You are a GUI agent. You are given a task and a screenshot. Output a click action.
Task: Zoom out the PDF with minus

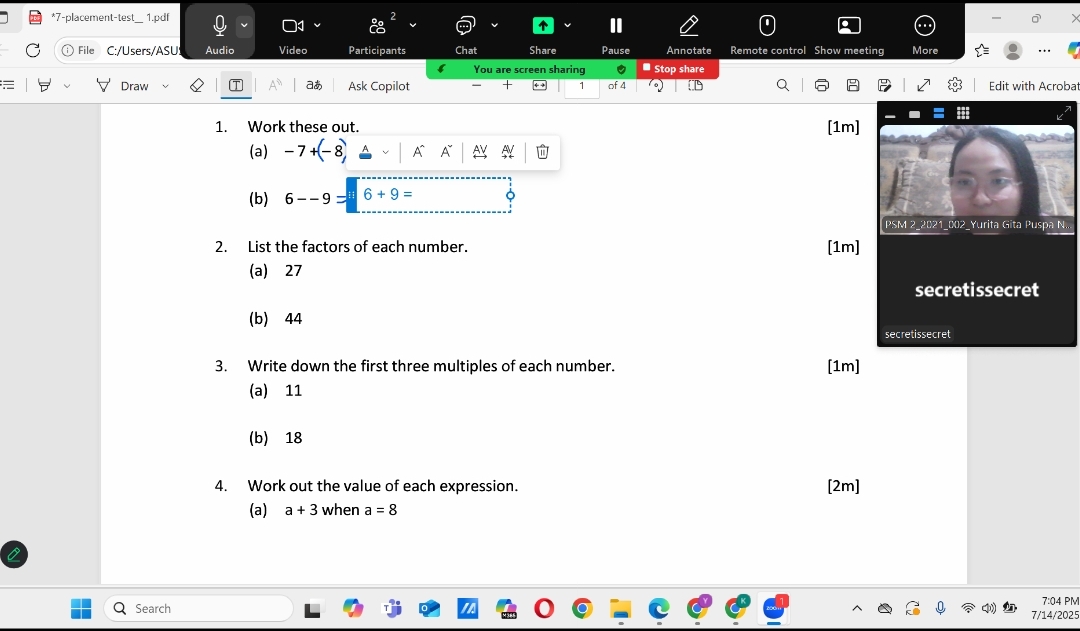(476, 85)
